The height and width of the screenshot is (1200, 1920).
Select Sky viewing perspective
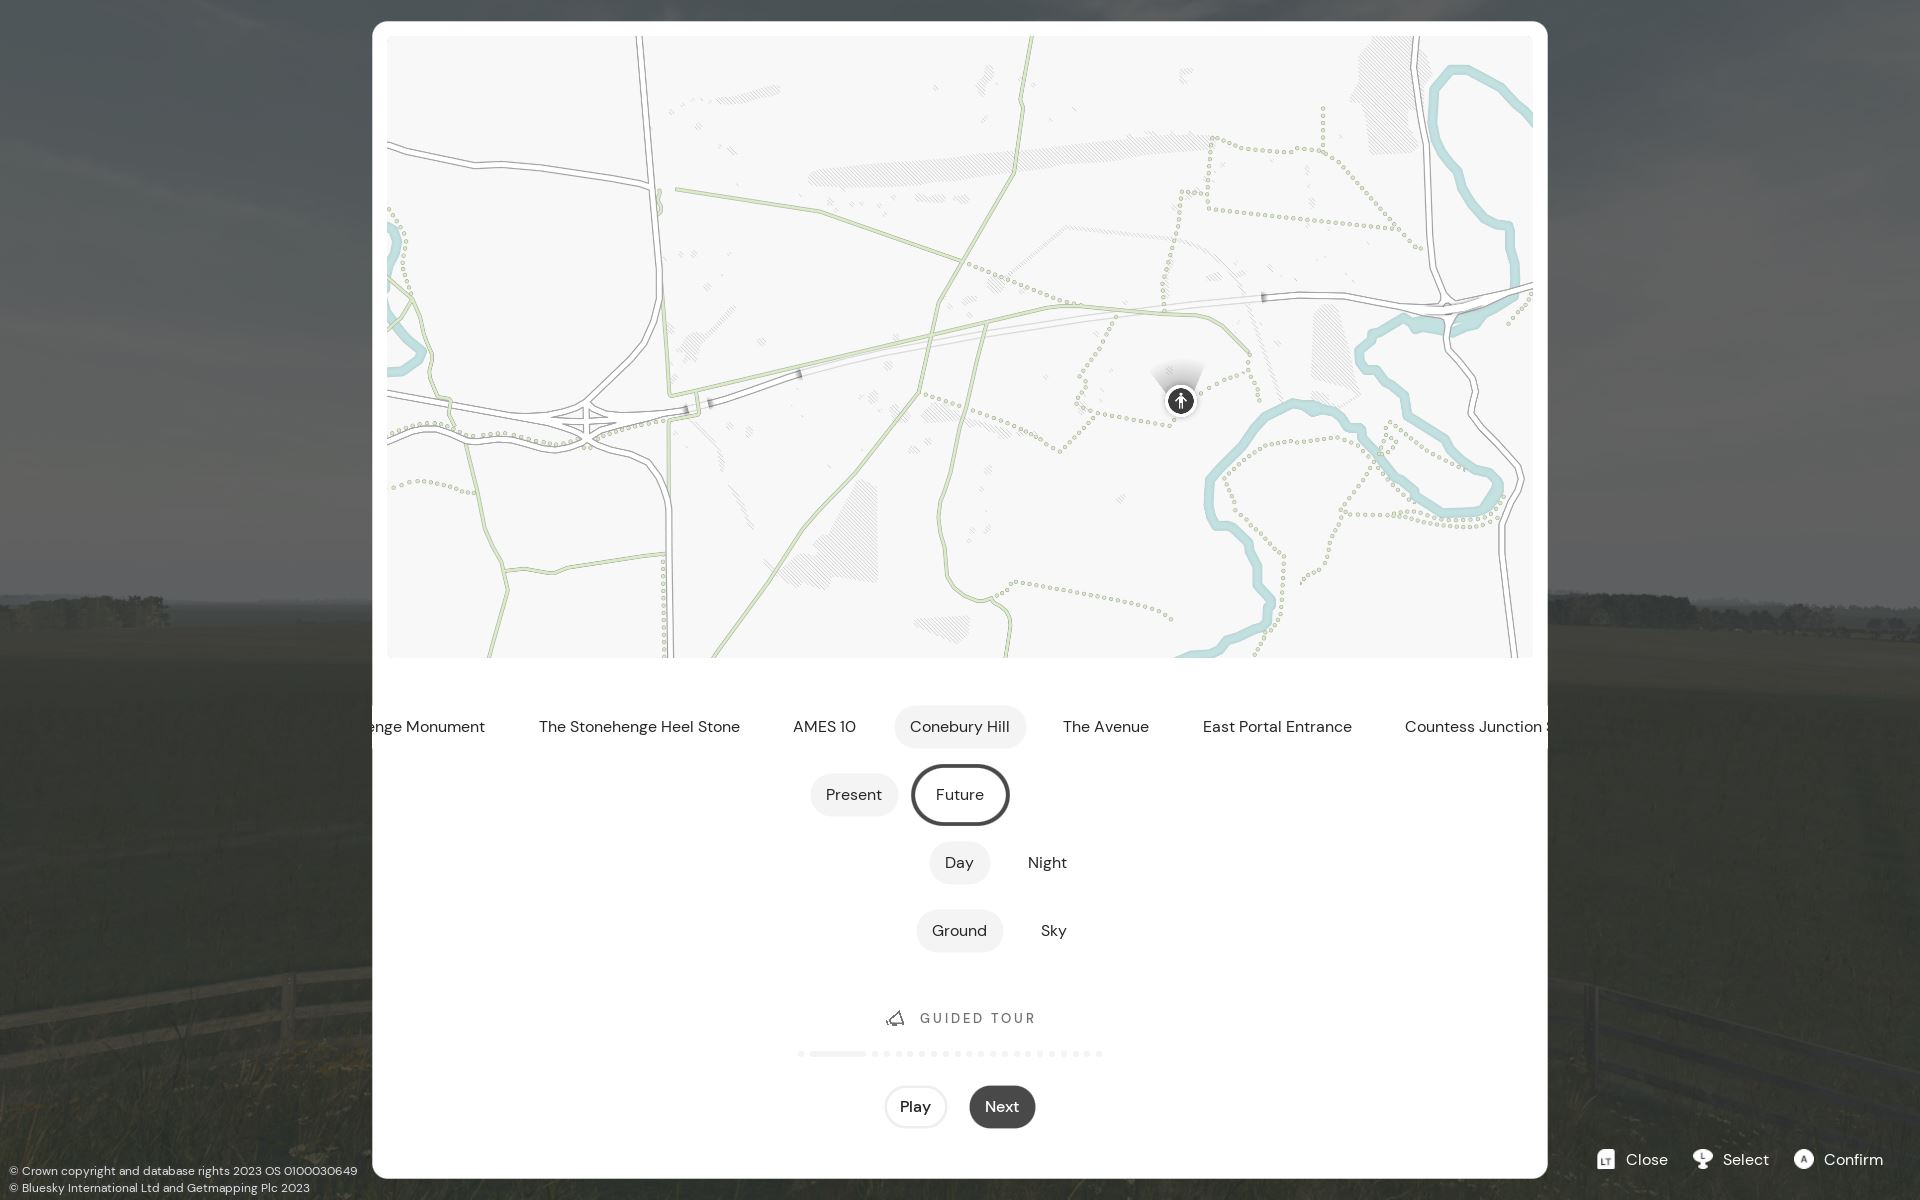[x=1053, y=930]
